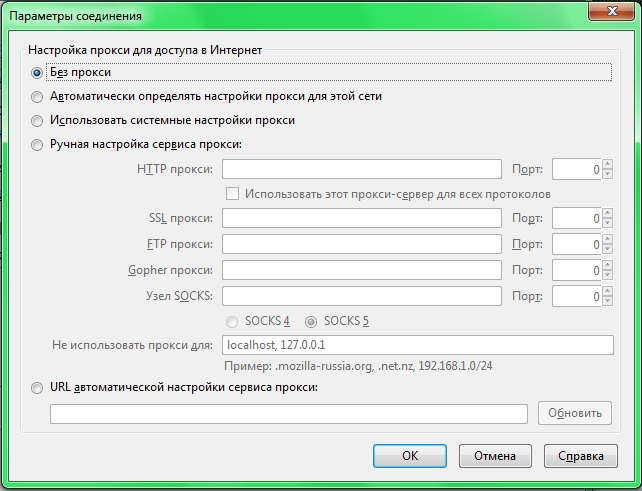Image resolution: width=642 pixels, height=491 pixels.
Task: Open help with the Справка button
Action: (x=581, y=456)
